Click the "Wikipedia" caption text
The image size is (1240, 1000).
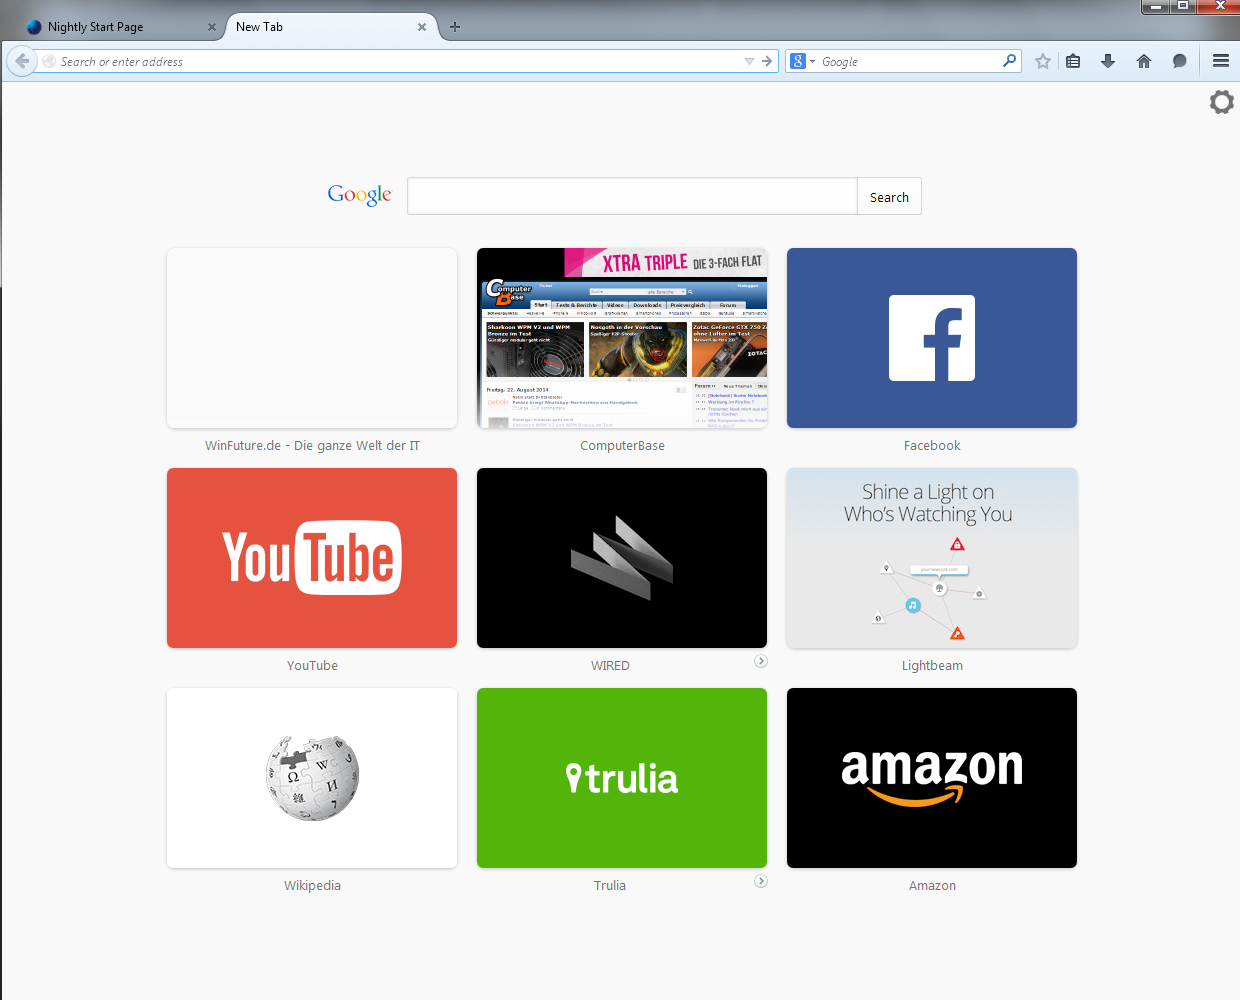pyautogui.click(x=312, y=886)
